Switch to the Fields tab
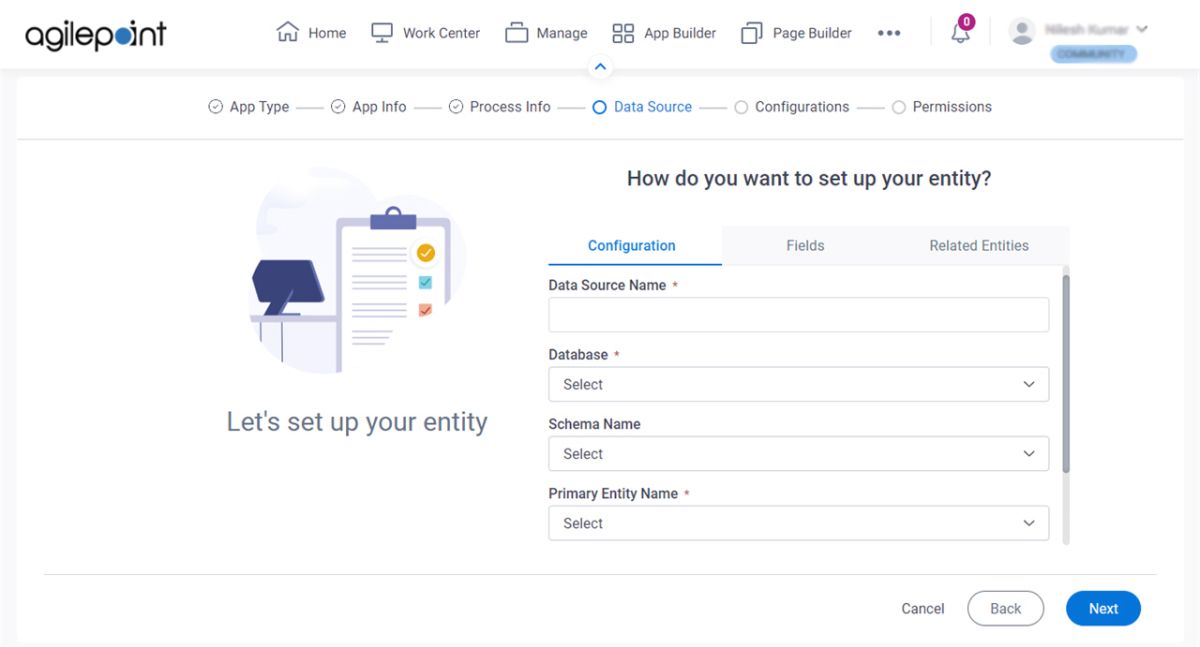1200x647 pixels. [x=805, y=246]
